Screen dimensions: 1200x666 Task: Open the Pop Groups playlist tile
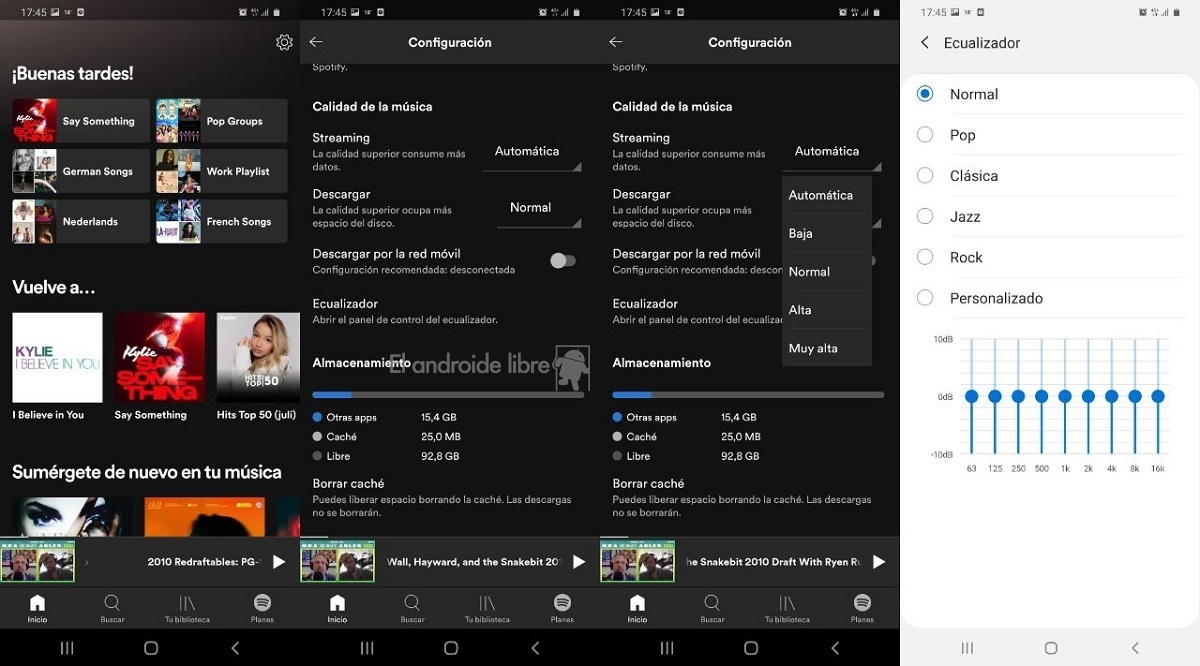(221, 121)
